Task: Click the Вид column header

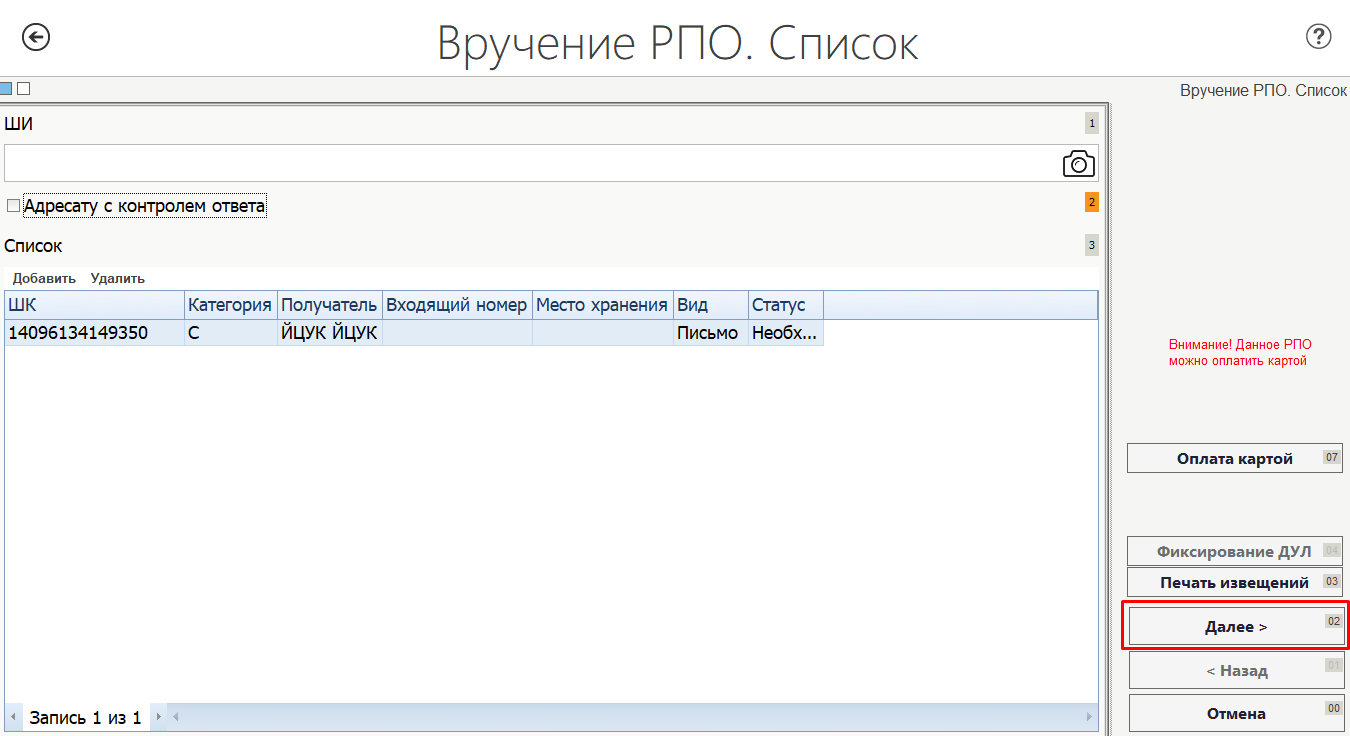Action: pos(711,305)
